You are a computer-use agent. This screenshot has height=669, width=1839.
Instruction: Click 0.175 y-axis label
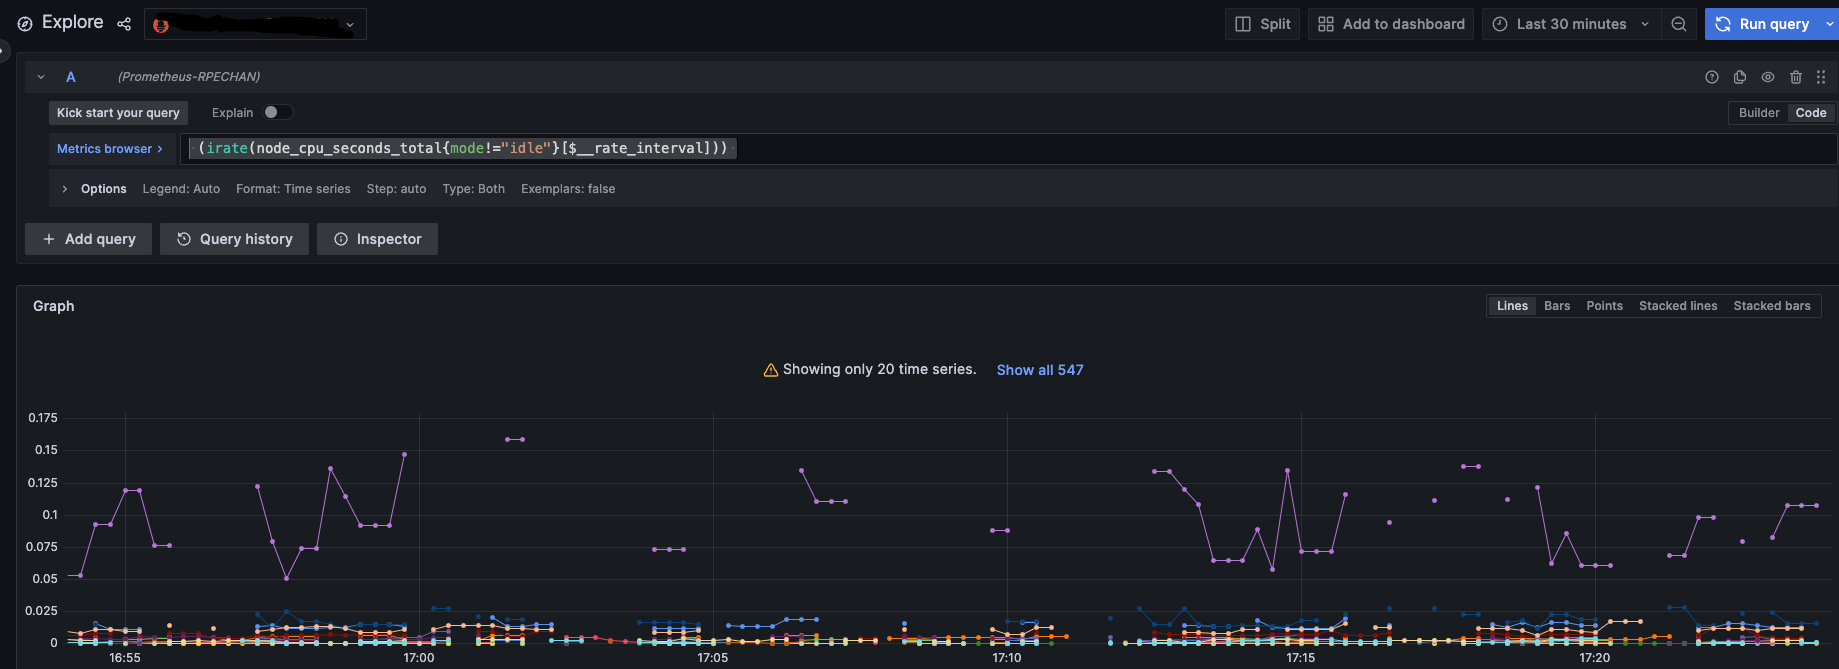43,418
